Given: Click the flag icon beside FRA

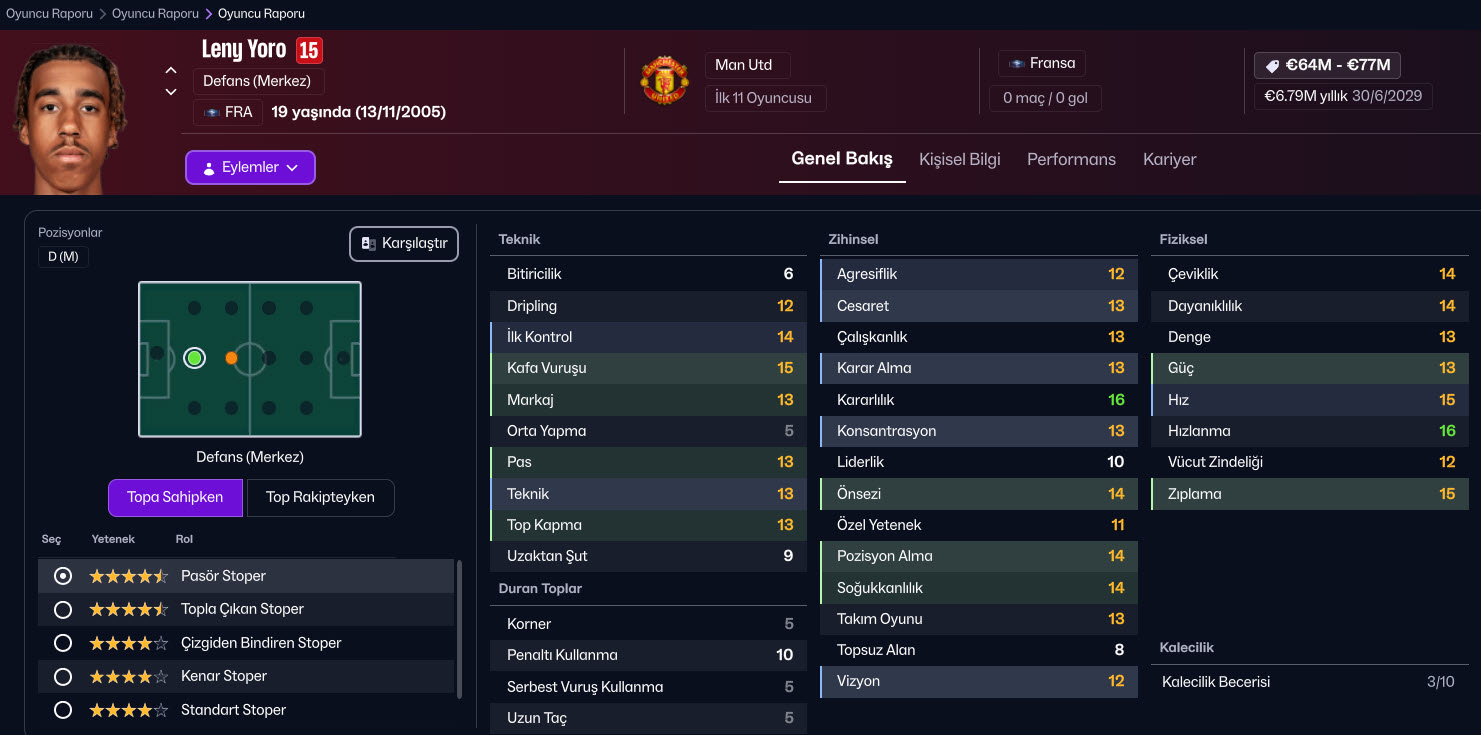Looking at the screenshot, I should (x=211, y=112).
